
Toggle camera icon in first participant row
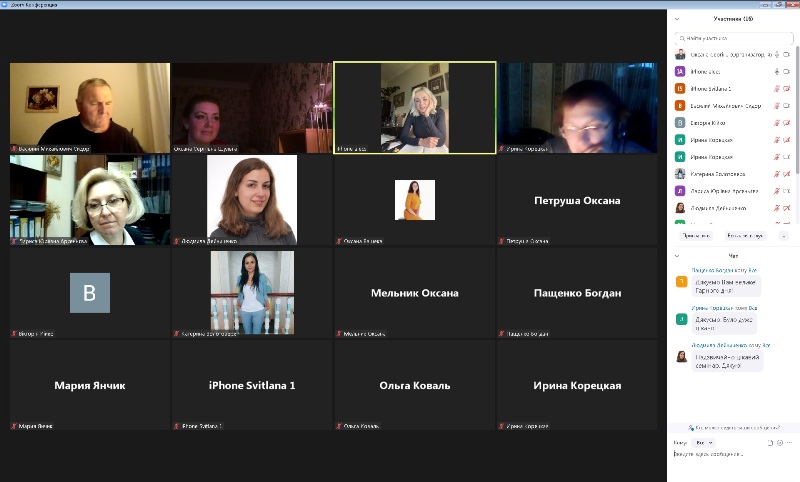pyautogui.click(x=786, y=54)
